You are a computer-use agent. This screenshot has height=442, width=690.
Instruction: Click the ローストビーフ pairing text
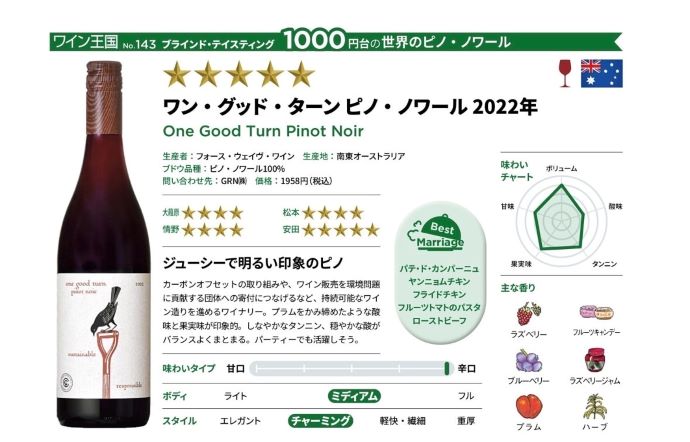tap(439, 320)
